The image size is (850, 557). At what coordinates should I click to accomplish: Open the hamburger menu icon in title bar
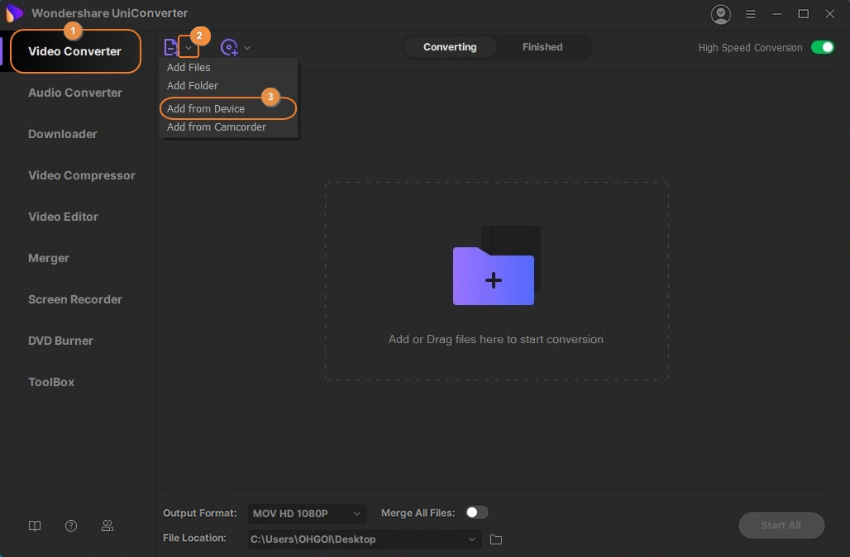coord(752,14)
